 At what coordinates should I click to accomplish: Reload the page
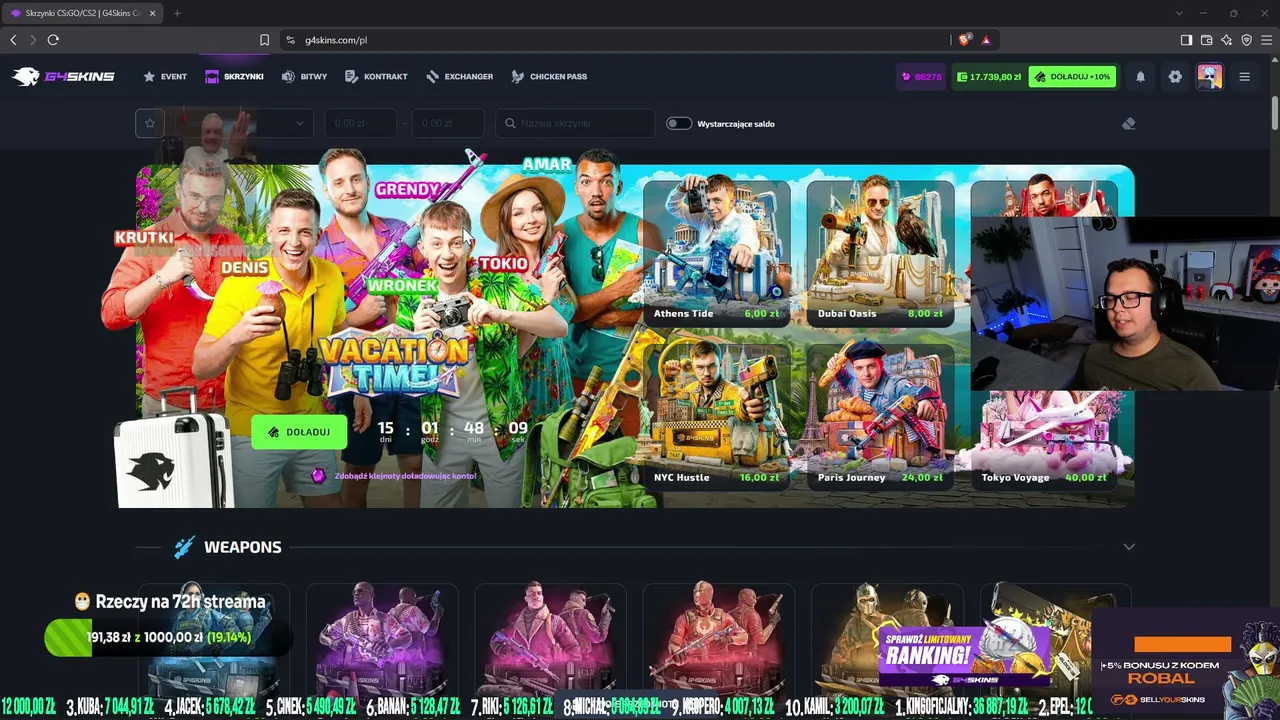point(53,40)
